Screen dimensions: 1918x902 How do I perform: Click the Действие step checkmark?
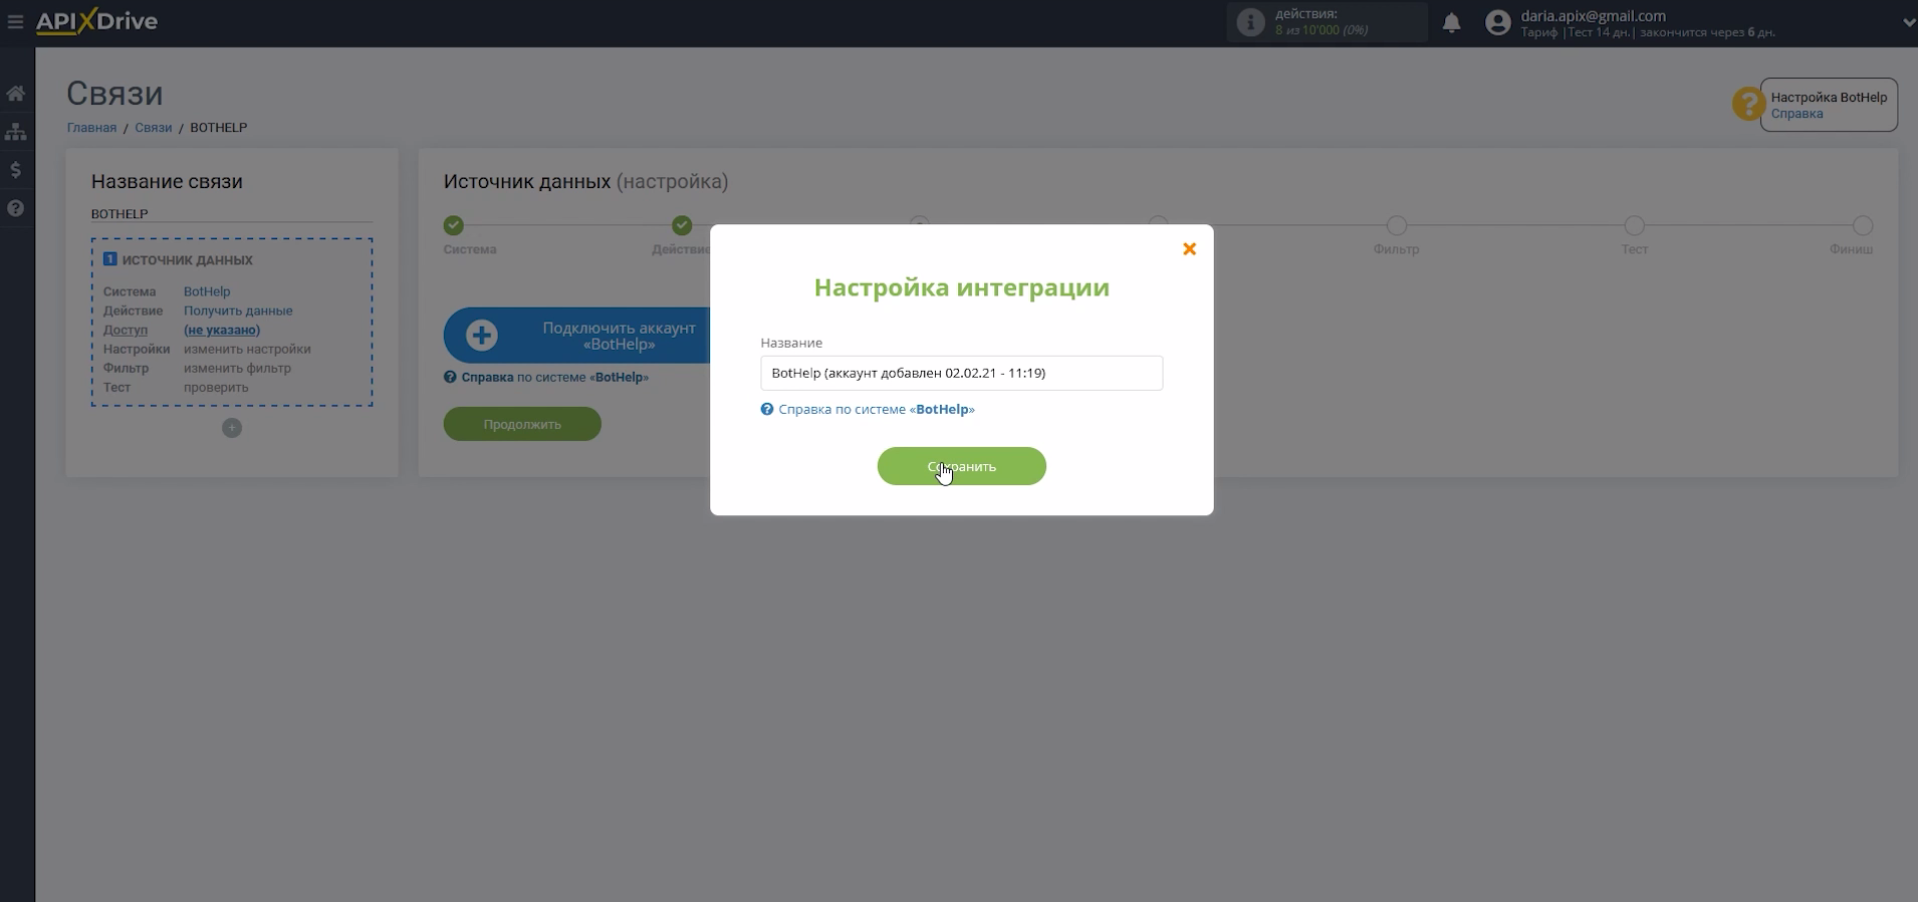(682, 225)
